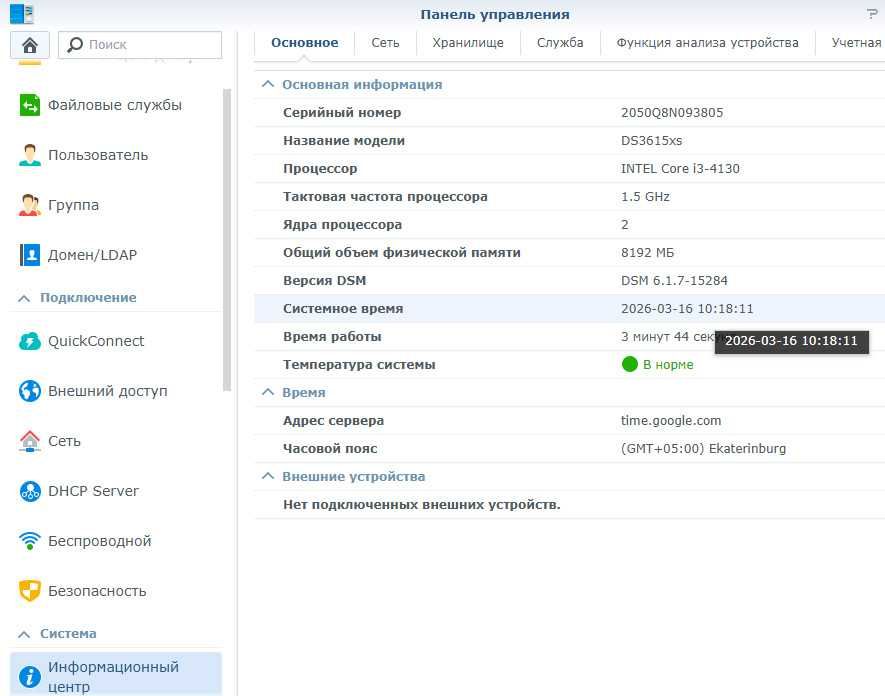Click the Нет подключенных внешних устройств message
This screenshot has height=696, width=885.
(x=422, y=505)
